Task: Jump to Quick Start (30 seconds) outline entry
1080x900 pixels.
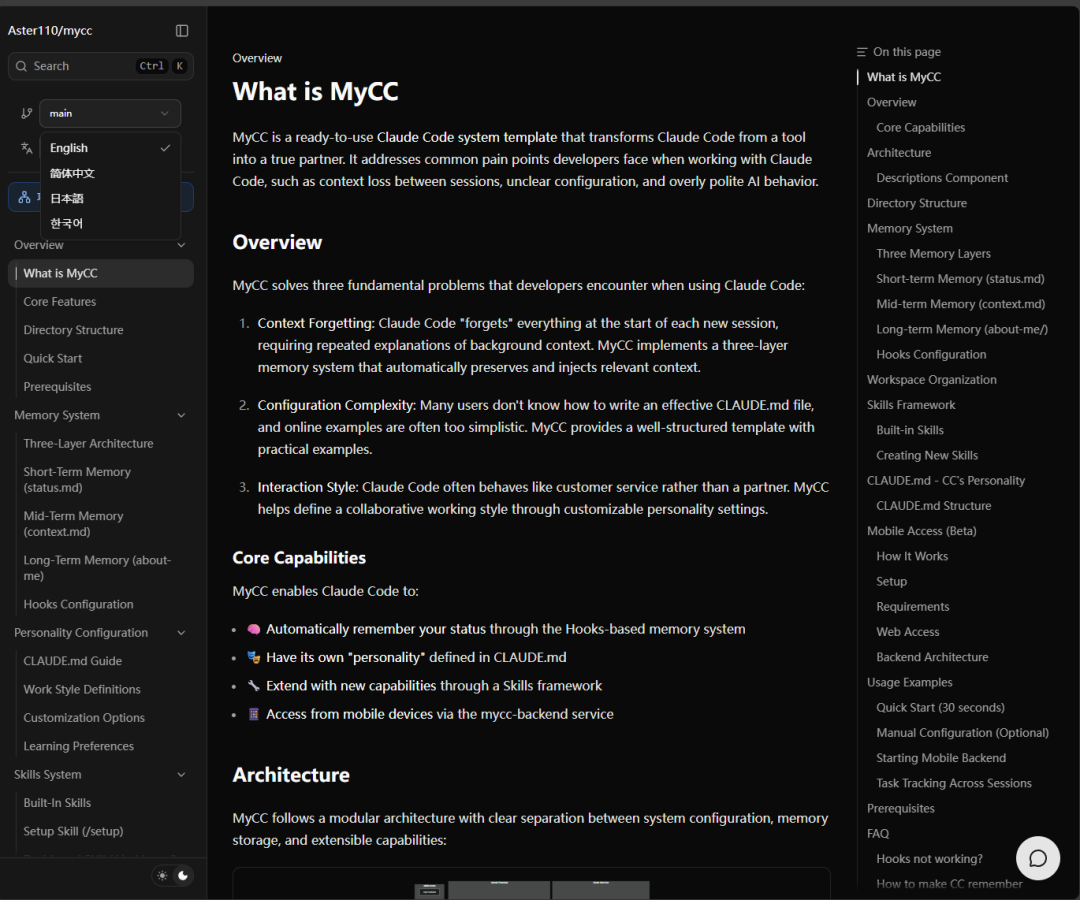Action: click(940, 707)
